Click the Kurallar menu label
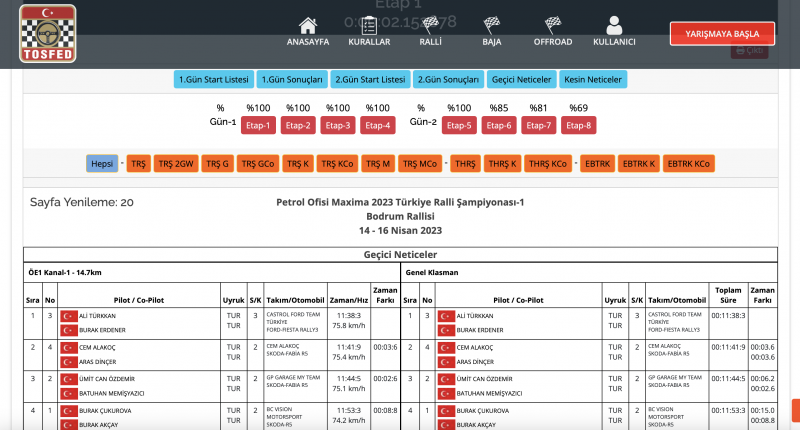Screen dimensions: 800x430 (x=369, y=42)
